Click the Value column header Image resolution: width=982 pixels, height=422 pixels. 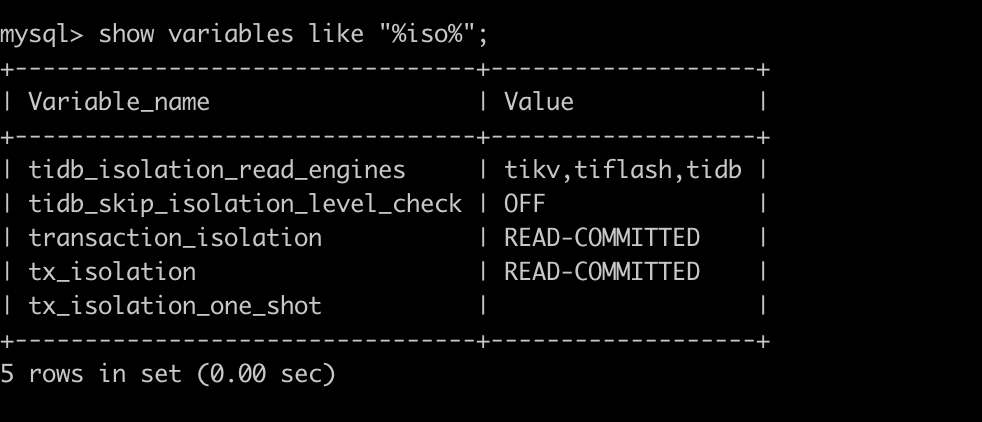point(538,102)
